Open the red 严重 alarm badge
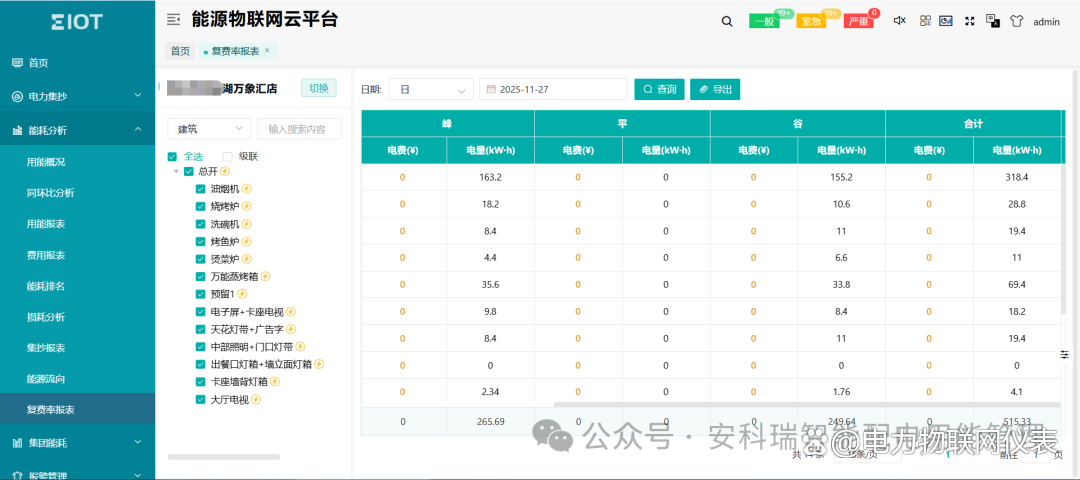Screen dimensions: 1080x480 (x=858, y=21)
